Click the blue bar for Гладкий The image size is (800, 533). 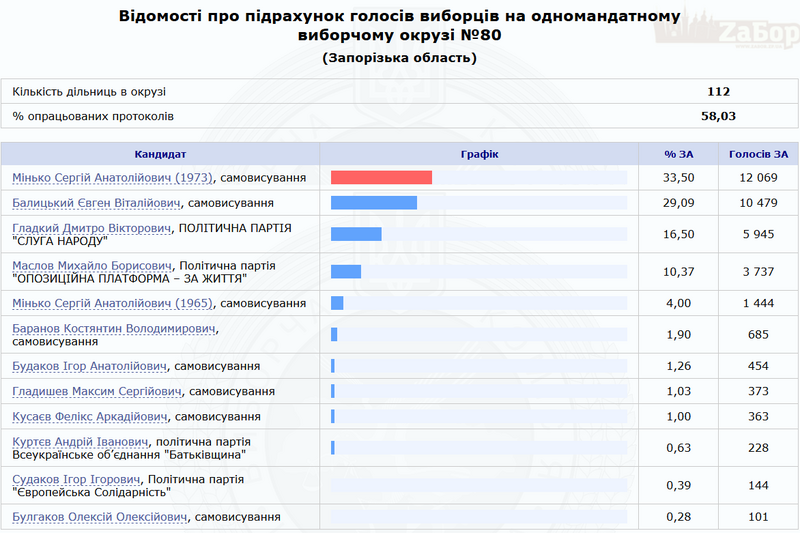356,234
